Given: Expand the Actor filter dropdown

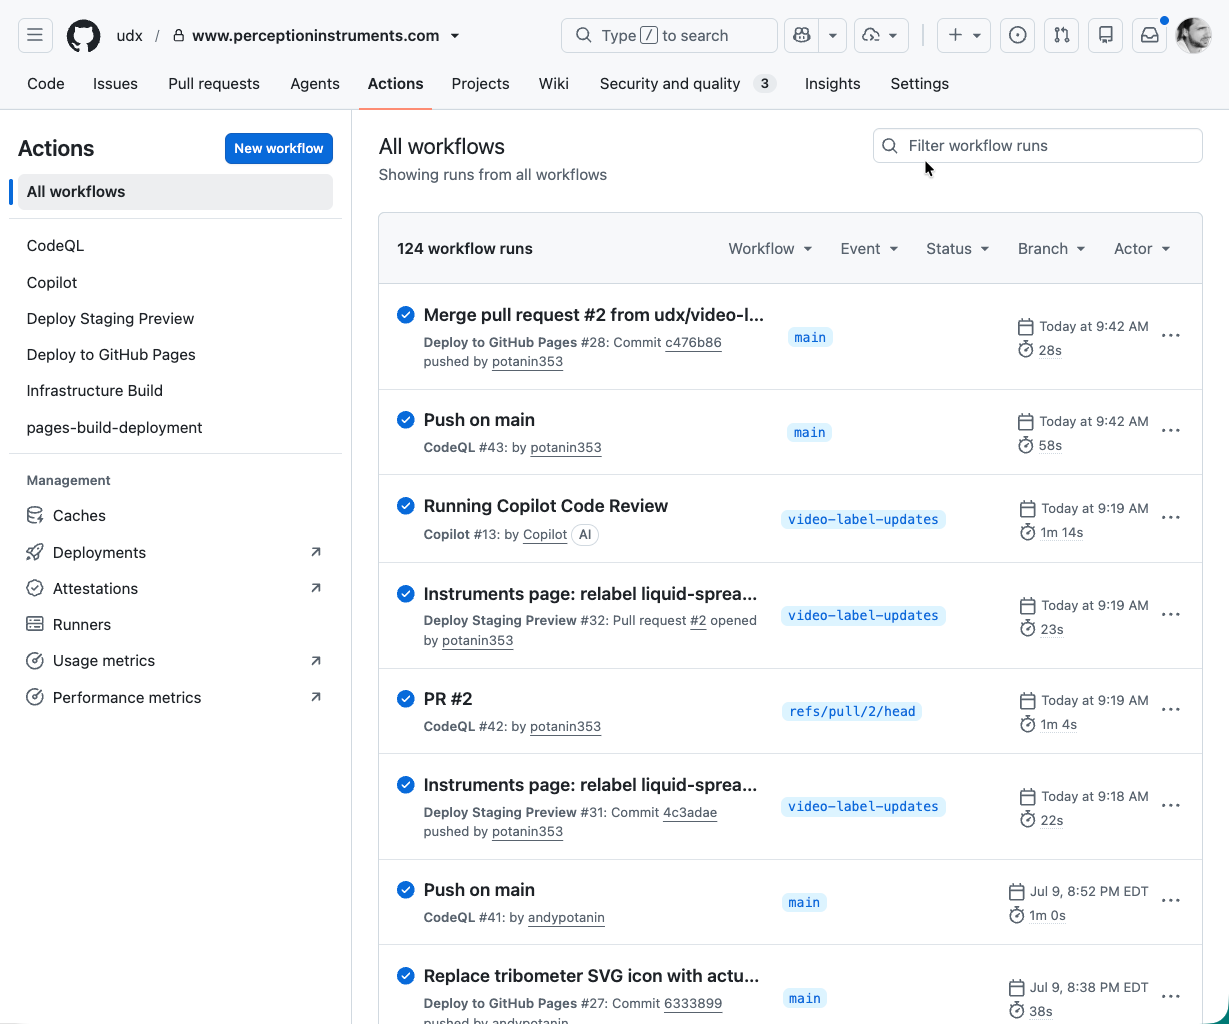Looking at the screenshot, I should tap(1142, 249).
